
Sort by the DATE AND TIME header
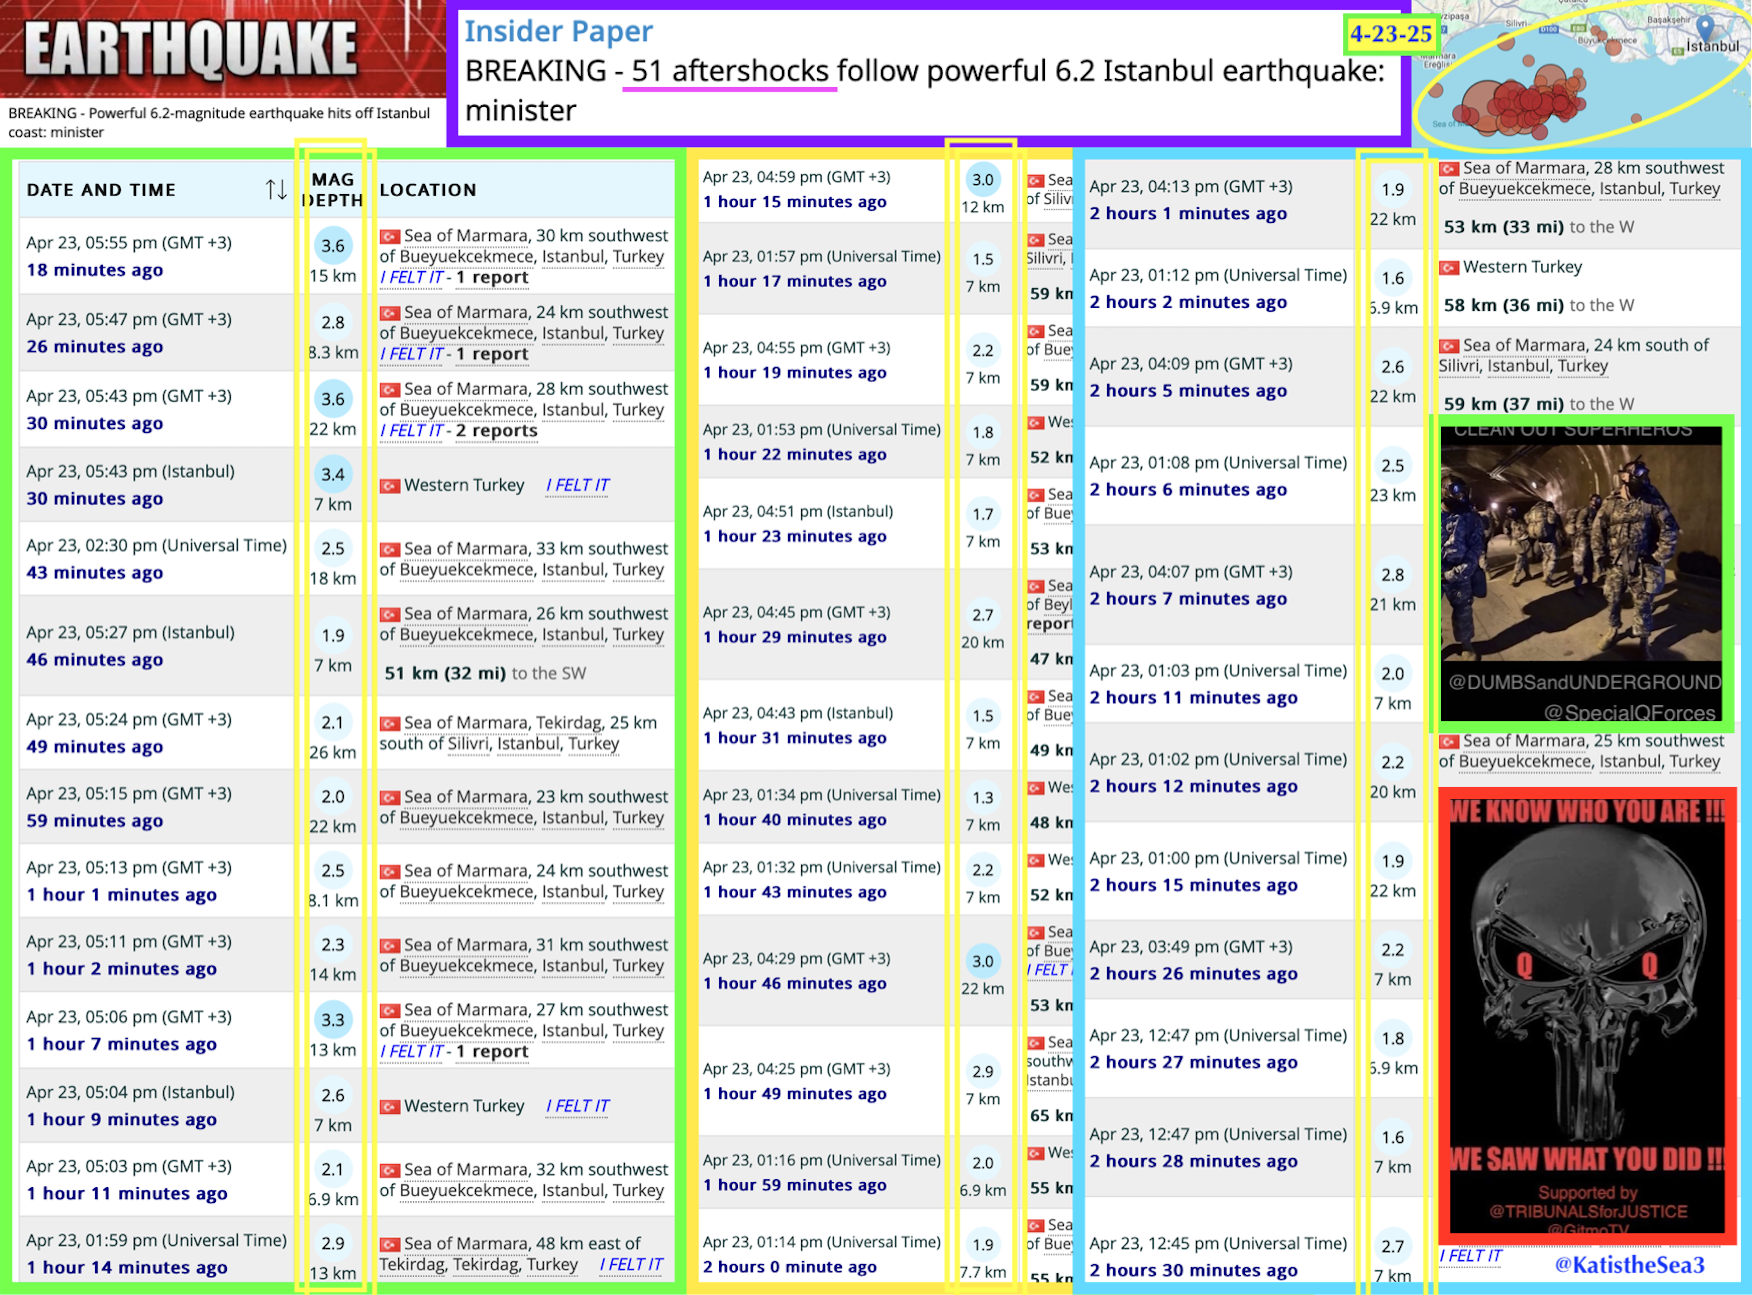pyautogui.click(x=101, y=189)
